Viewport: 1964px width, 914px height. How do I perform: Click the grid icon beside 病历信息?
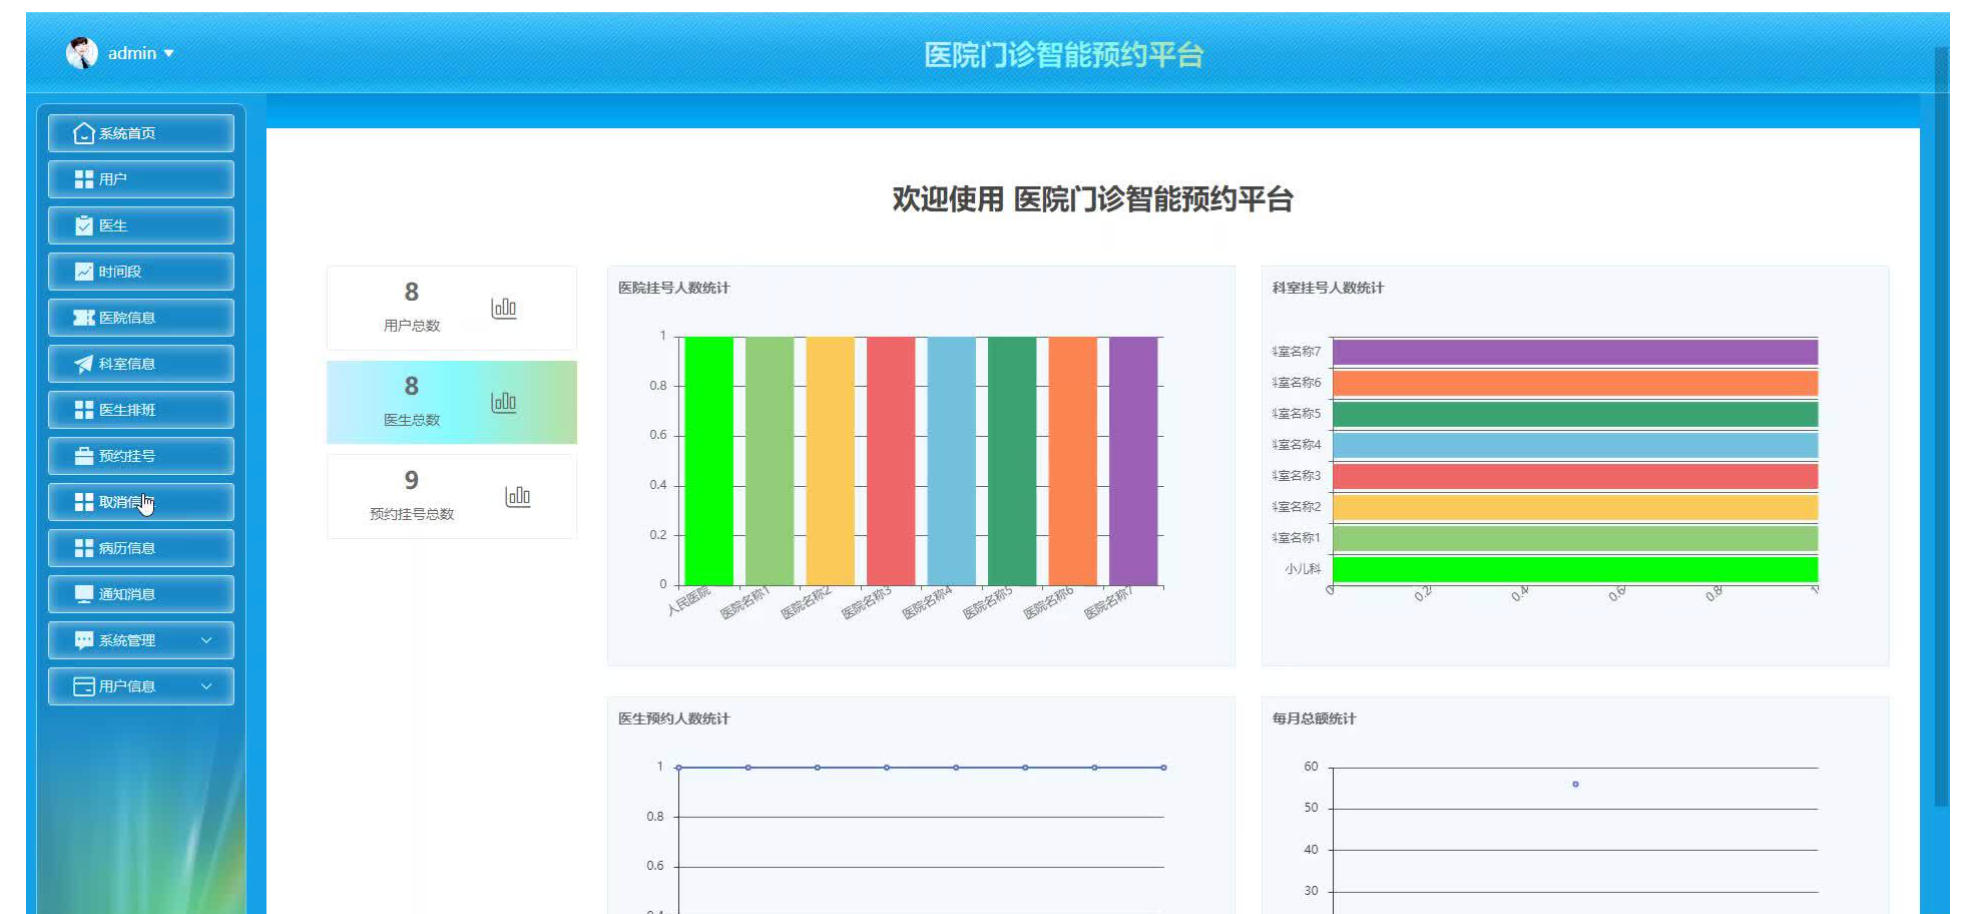[x=84, y=548]
